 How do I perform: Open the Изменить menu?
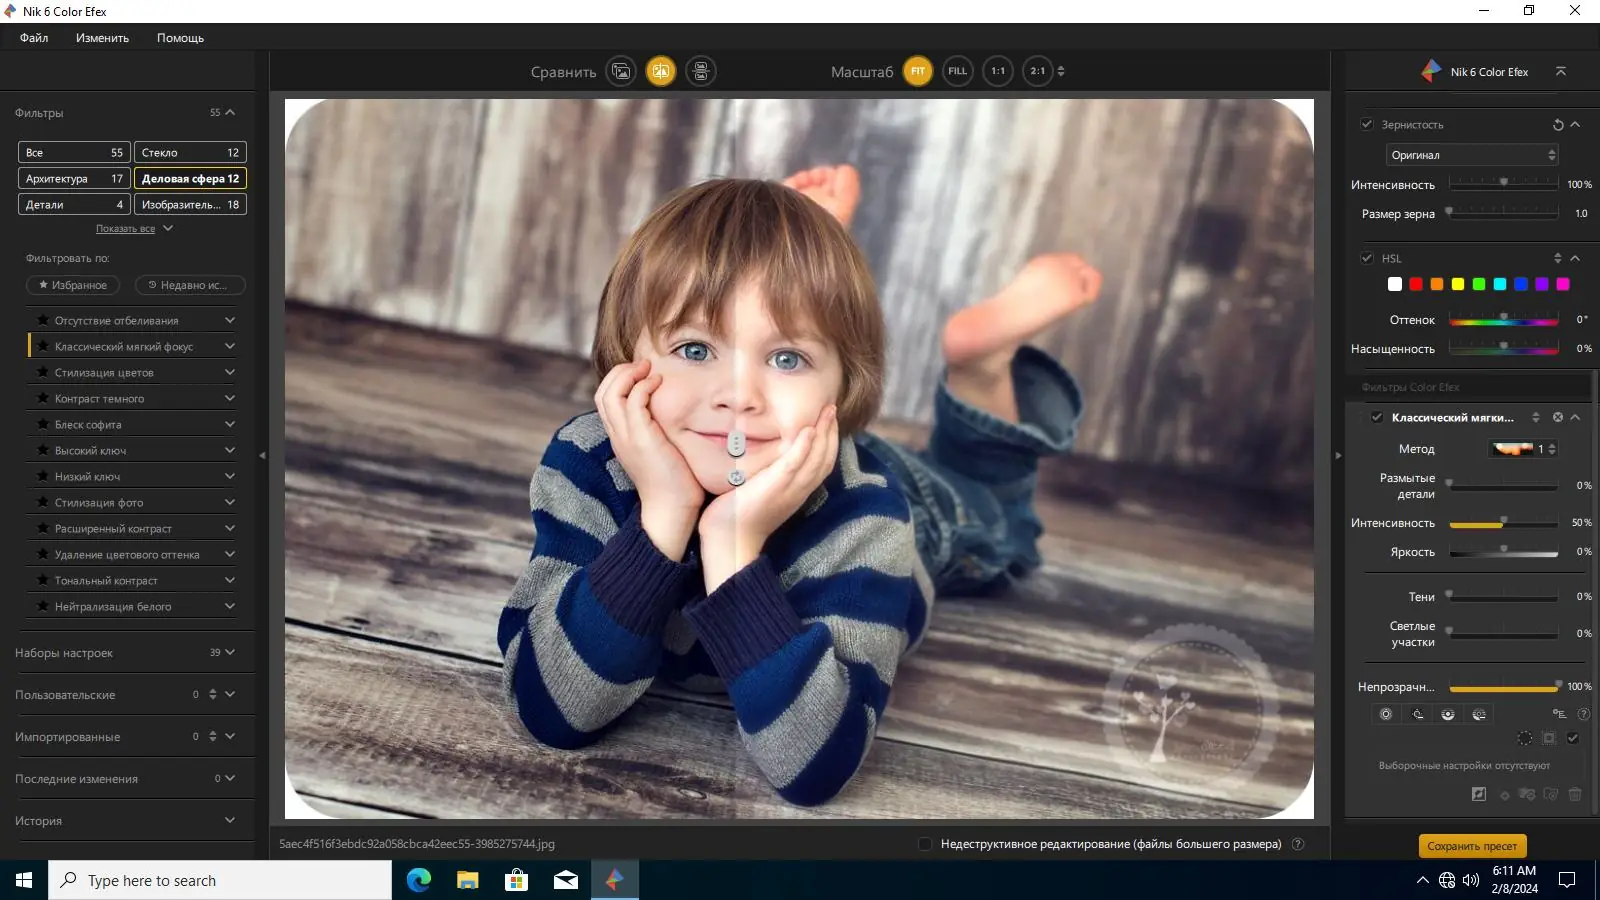point(102,38)
